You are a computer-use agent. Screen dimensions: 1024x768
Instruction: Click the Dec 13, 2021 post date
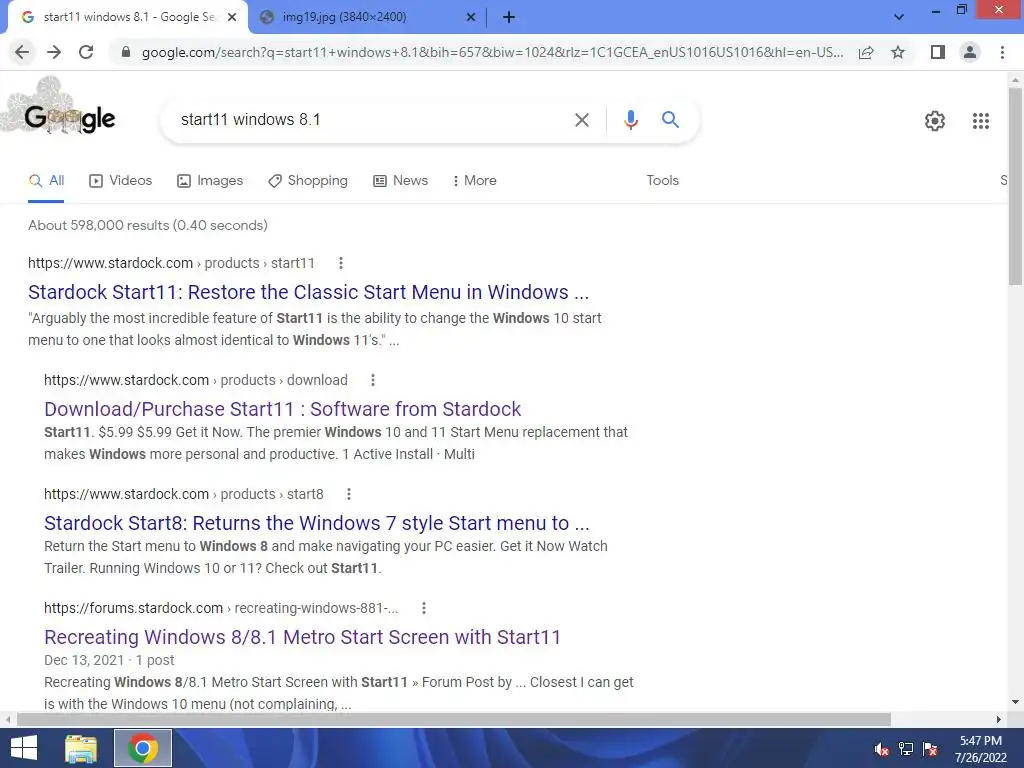84,660
